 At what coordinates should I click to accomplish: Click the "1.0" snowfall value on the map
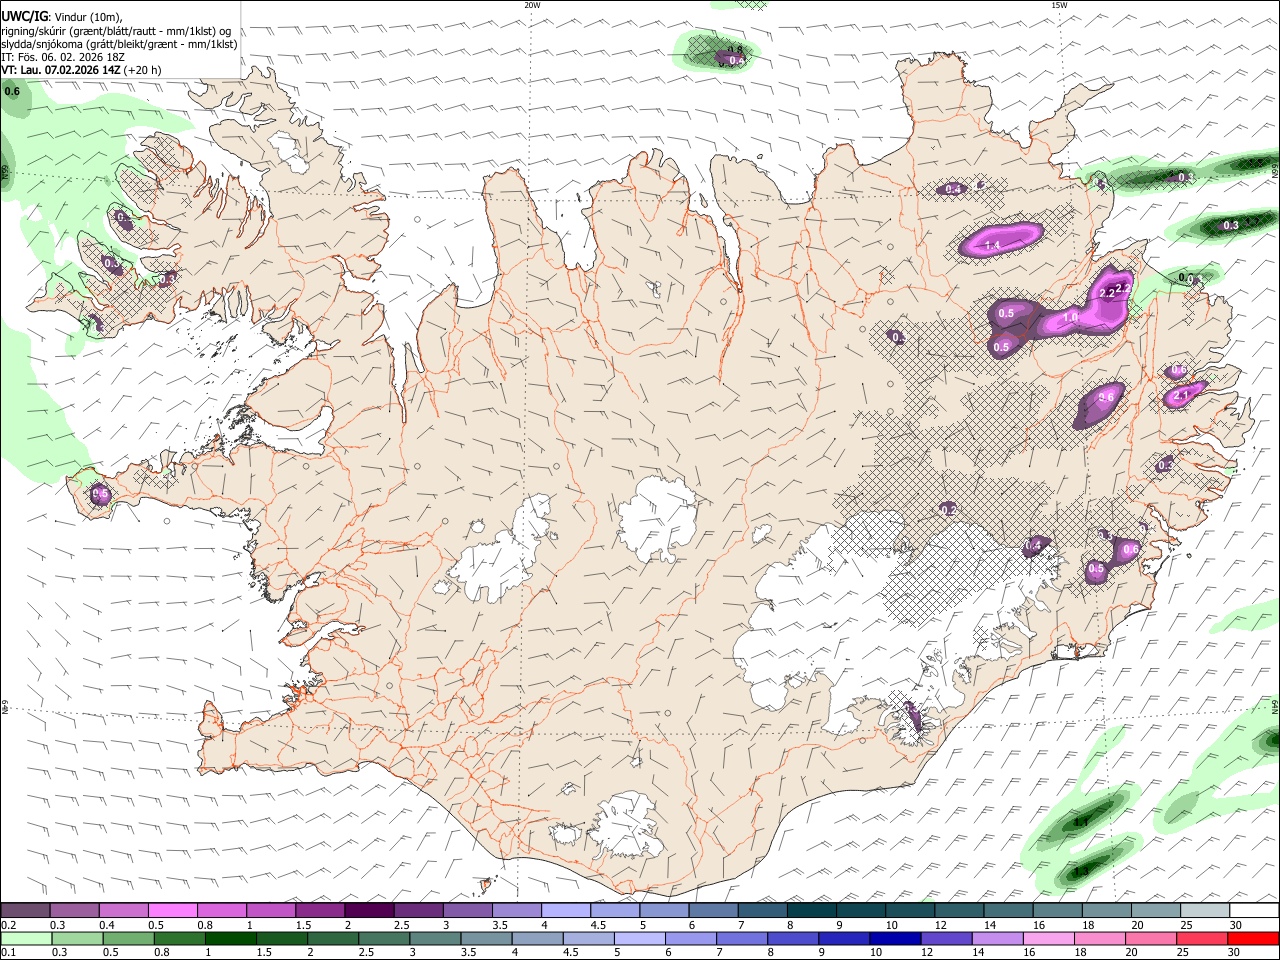(x=1070, y=317)
